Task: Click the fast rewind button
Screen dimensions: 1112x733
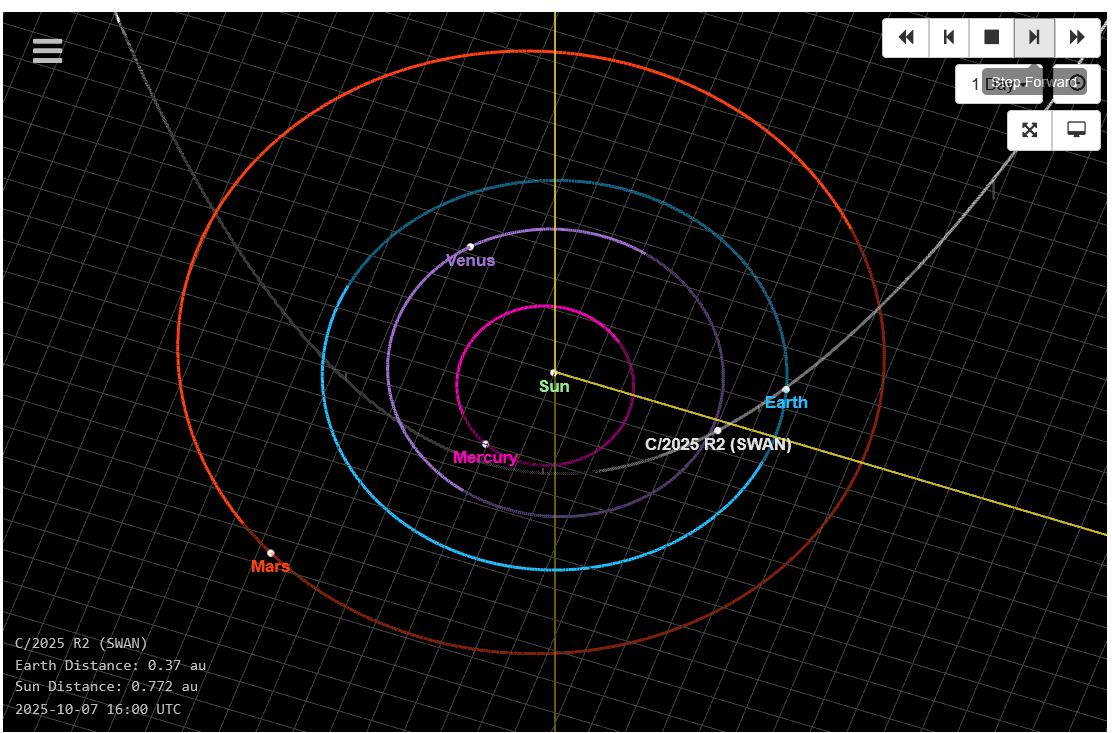Action: click(906, 37)
